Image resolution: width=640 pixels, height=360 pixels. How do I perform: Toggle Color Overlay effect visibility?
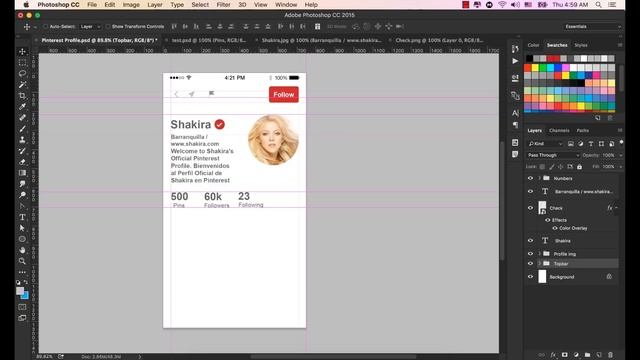[x=555, y=228]
